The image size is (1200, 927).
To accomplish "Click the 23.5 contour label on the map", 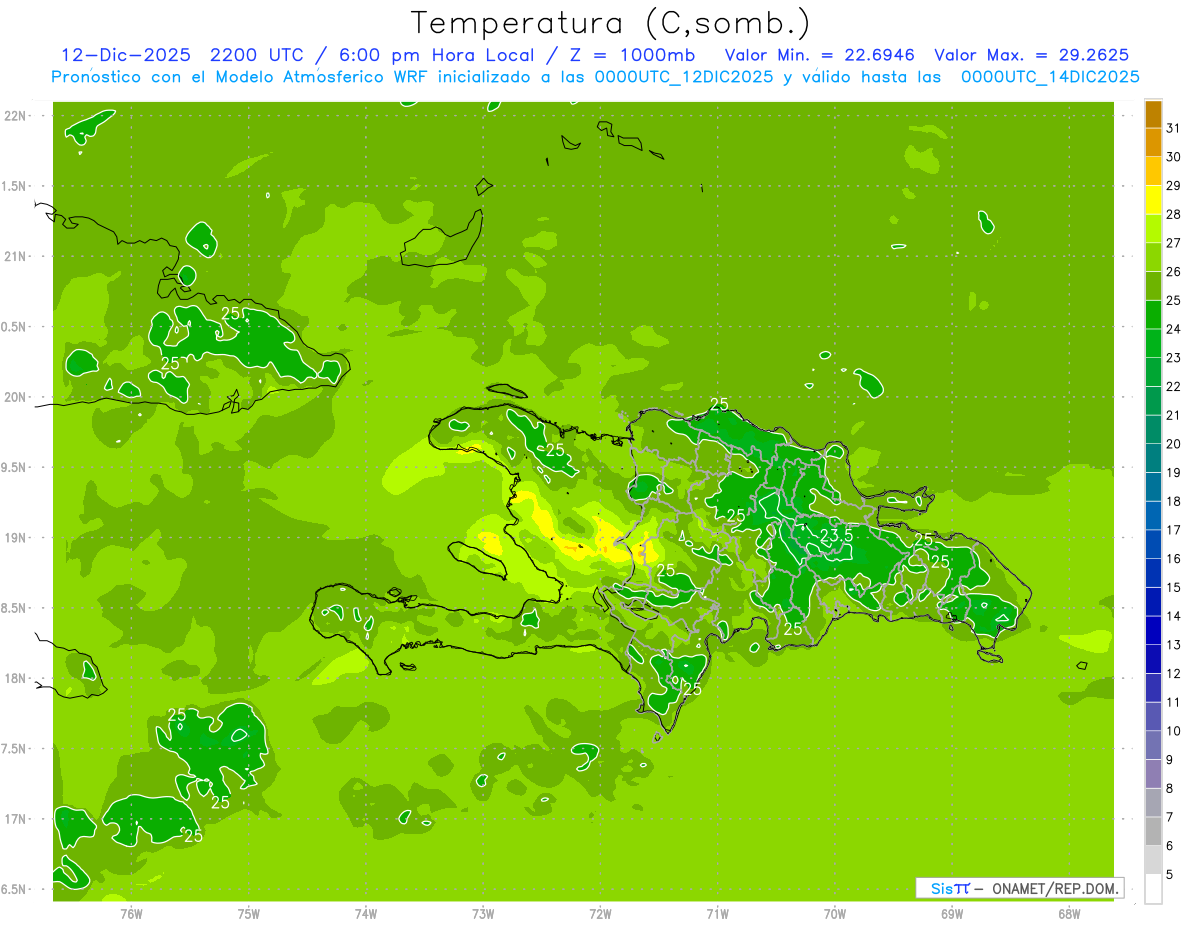I will point(836,536).
